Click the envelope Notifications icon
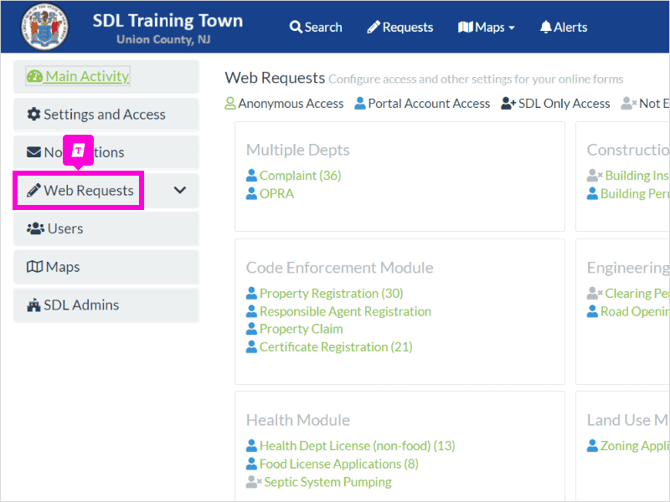 (x=34, y=152)
